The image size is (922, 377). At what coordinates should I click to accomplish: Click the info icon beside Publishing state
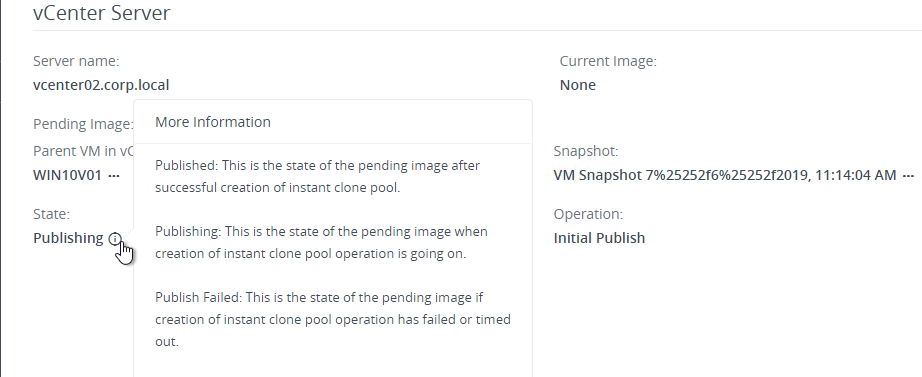(115, 238)
